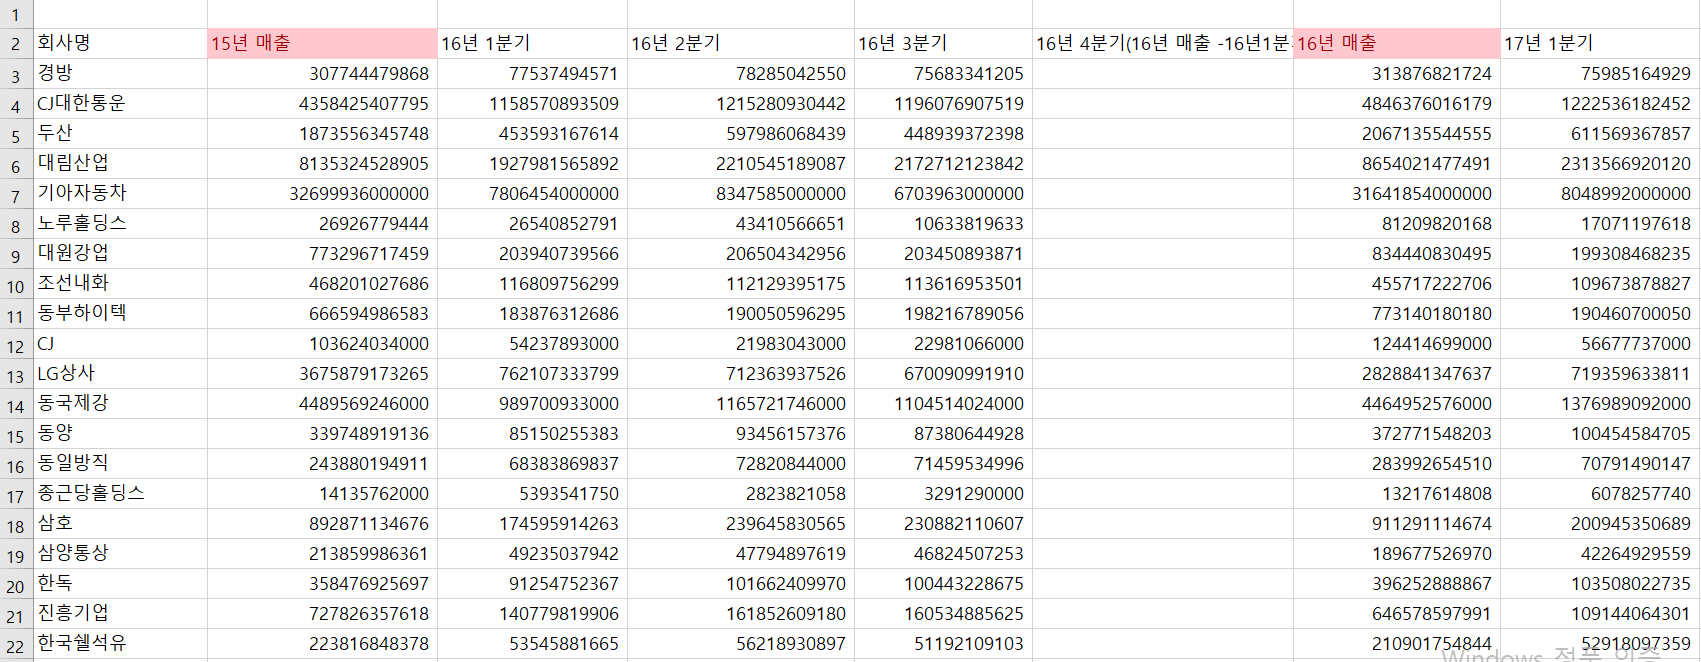This screenshot has width=1701, height=662.
Task: Click the pink 16년 매출 header cell
Action: [1397, 43]
